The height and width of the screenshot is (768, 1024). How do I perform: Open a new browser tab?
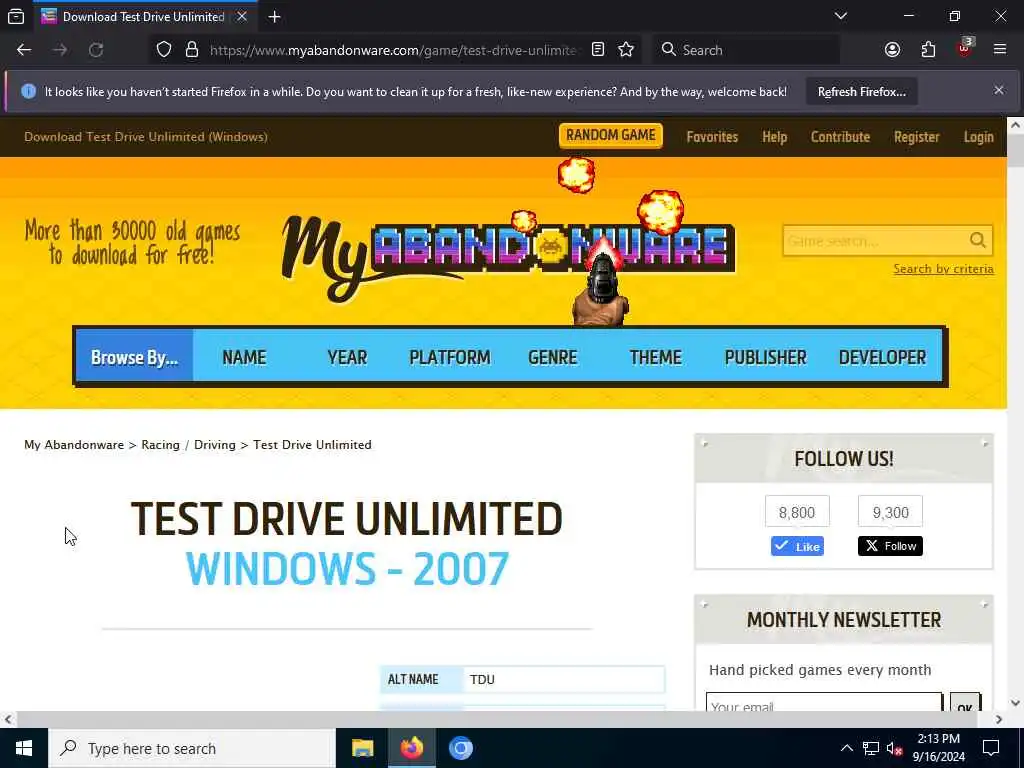point(274,17)
